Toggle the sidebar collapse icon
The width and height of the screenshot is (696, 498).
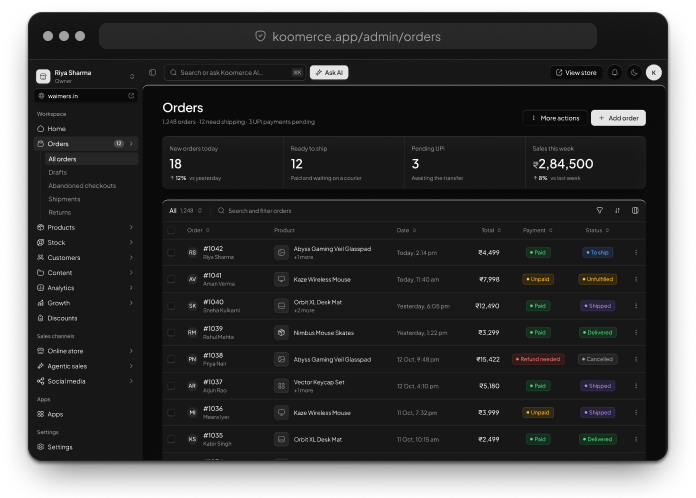(x=153, y=72)
